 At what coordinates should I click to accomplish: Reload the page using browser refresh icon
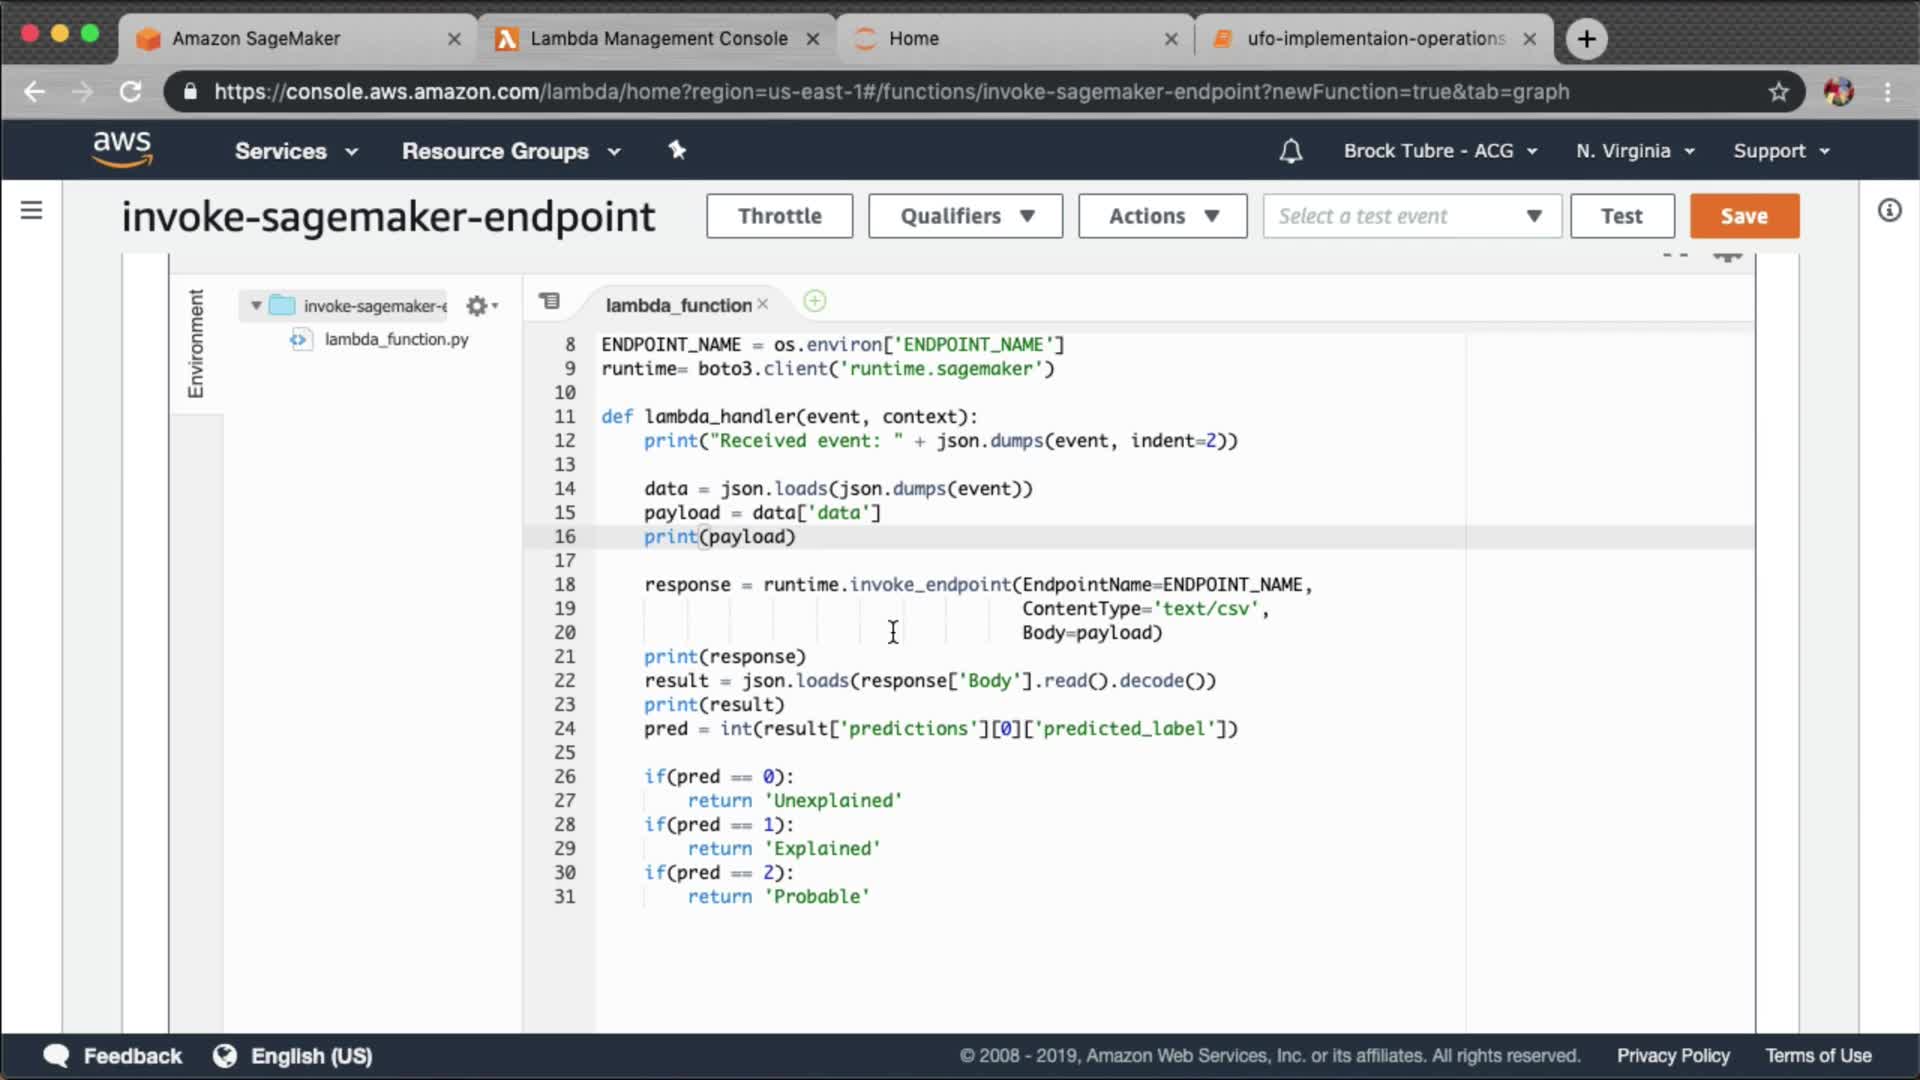(131, 92)
